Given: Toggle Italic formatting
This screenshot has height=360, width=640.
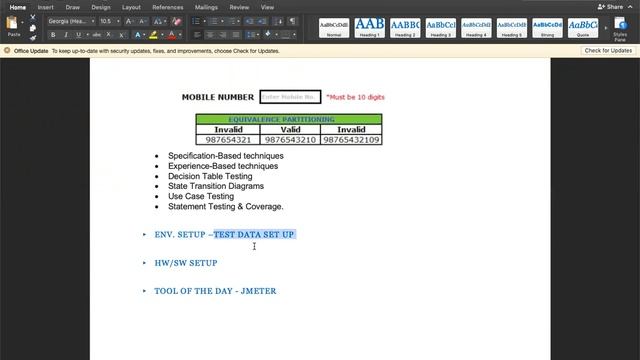Looking at the screenshot, I should coord(66,35).
